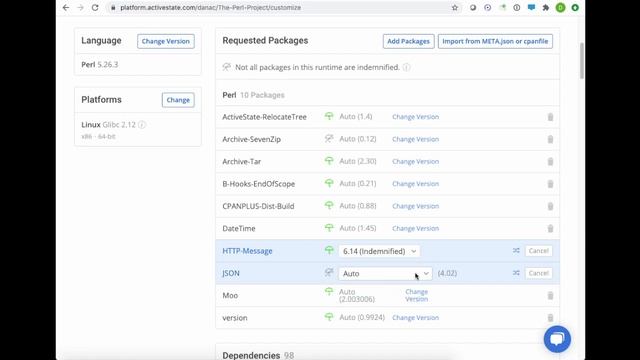The height and width of the screenshot is (360, 640).
Task: Open the chat support bubble
Action: (x=557, y=339)
